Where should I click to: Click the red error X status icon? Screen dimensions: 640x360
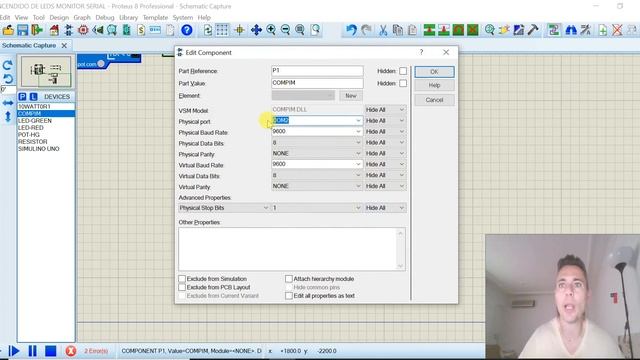click(x=71, y=351)
